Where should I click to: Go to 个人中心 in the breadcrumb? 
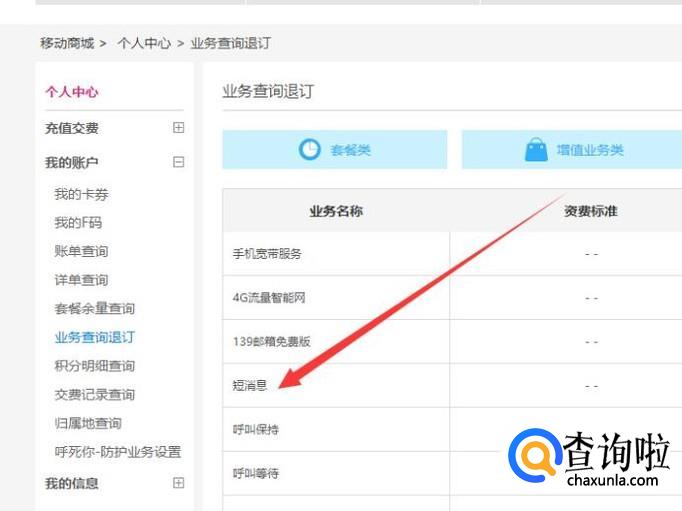(144, 43)
